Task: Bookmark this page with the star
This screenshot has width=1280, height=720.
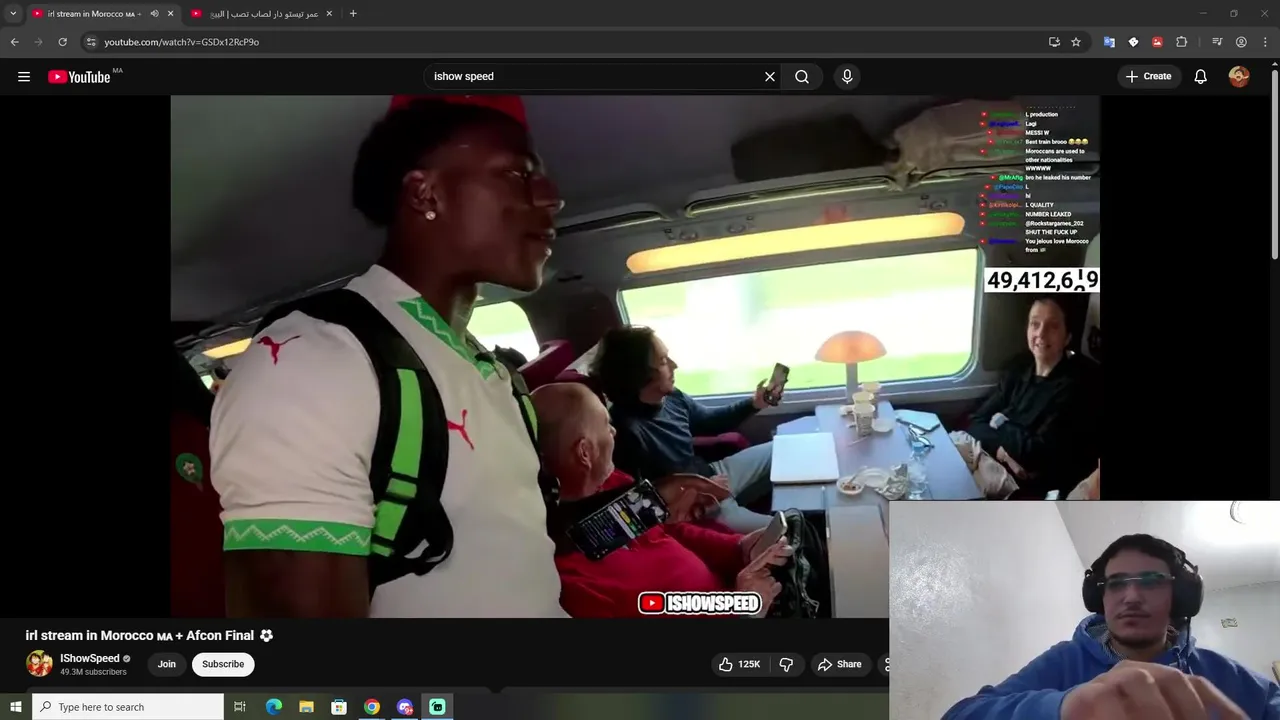Action: [1076, 42]
